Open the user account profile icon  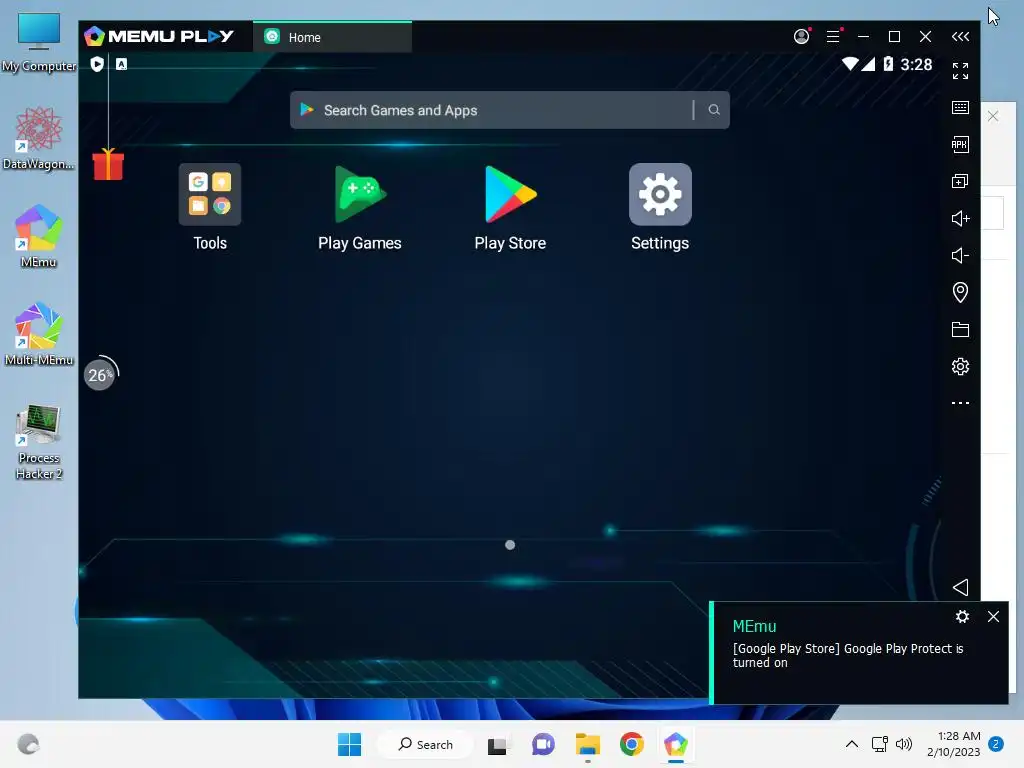tap(801, 37)
